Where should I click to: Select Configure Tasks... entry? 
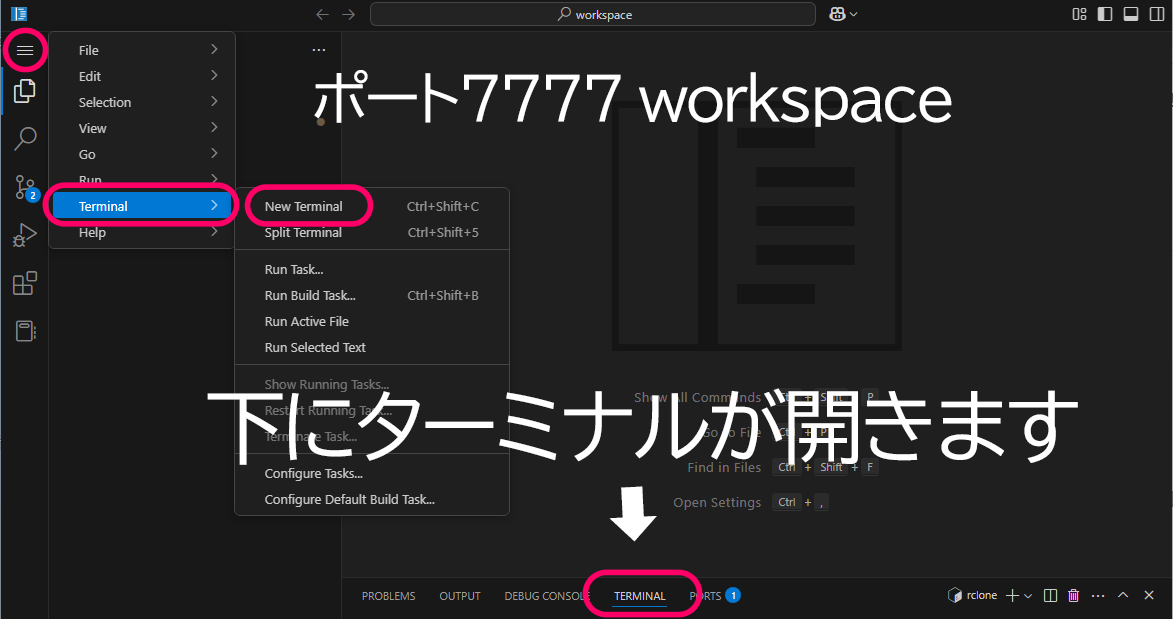[372, 474]
